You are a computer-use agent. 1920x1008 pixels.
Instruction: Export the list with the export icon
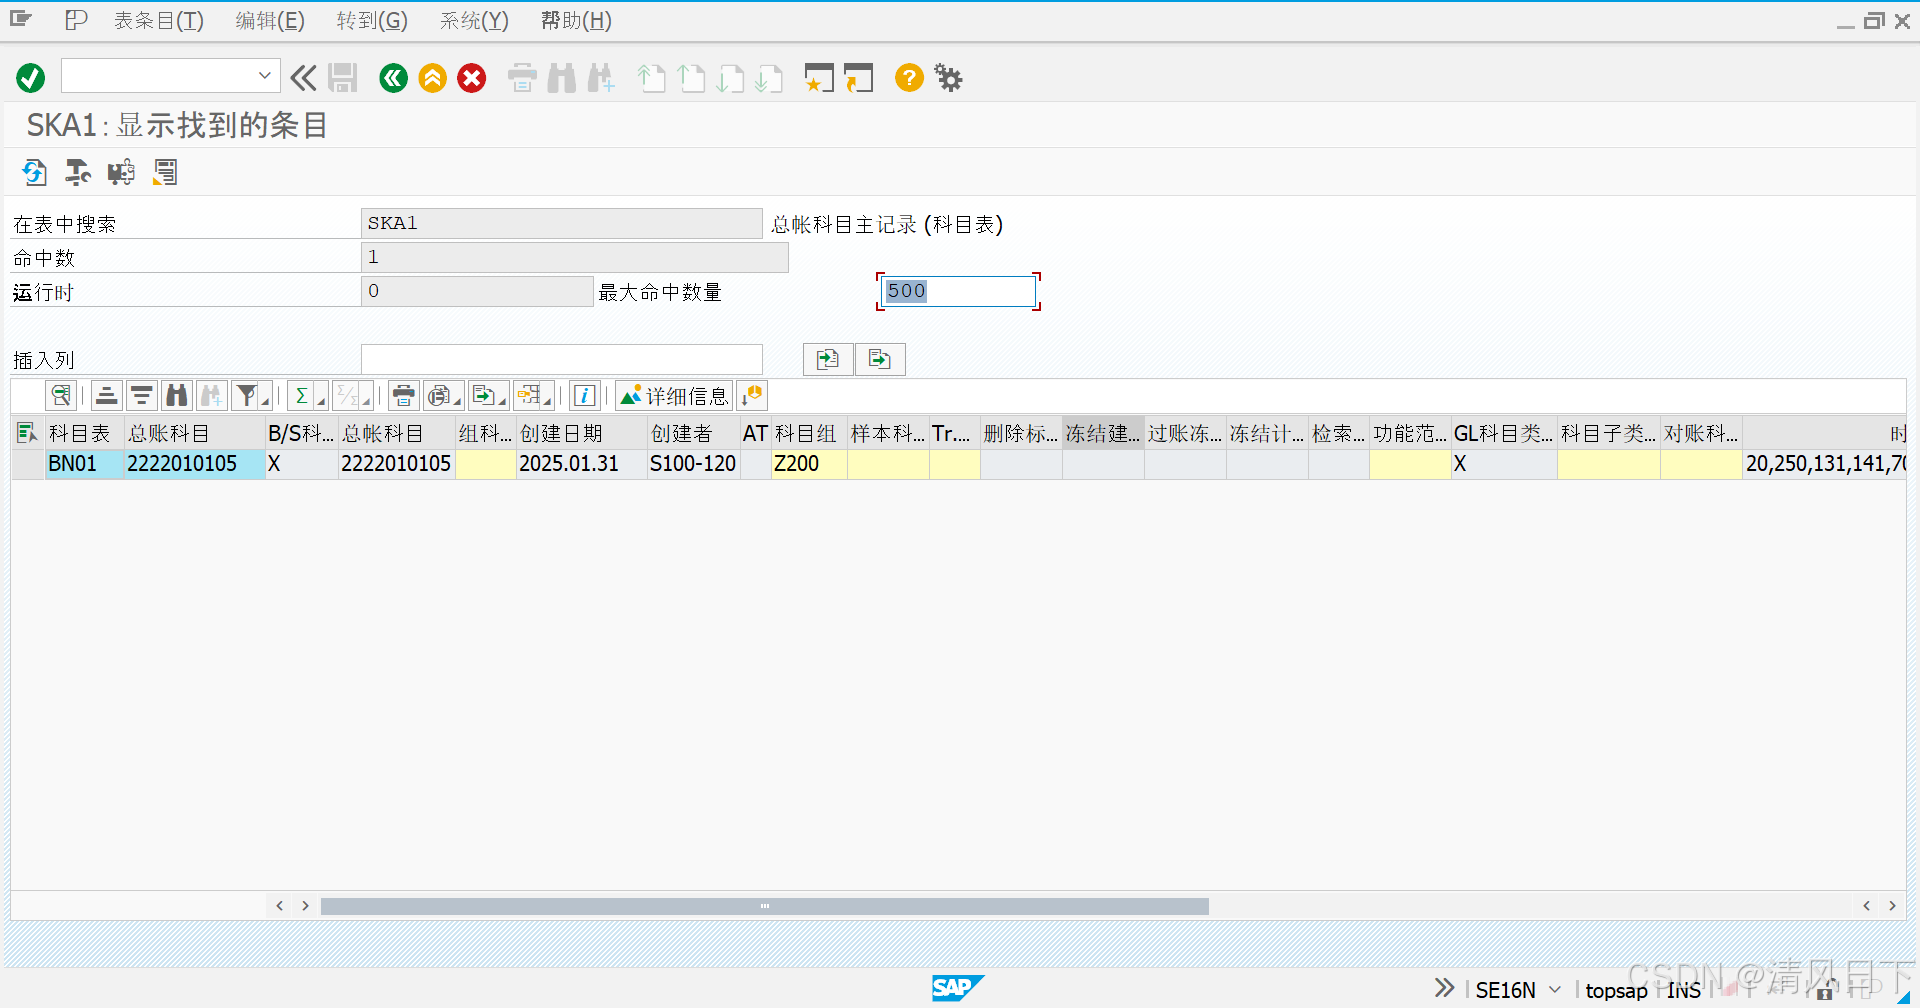point(485,395)
